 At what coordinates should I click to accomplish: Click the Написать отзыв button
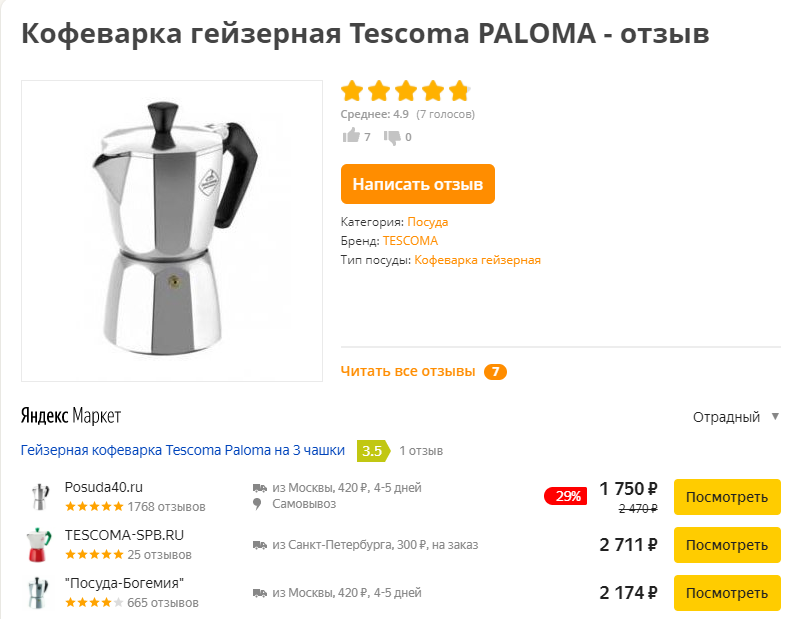[x=417, y=184]
